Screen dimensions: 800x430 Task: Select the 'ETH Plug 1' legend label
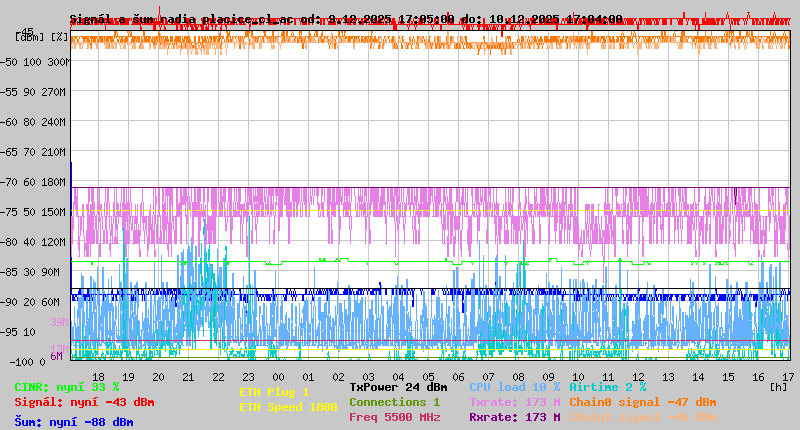pyautogui.click(x=274, y=392)
